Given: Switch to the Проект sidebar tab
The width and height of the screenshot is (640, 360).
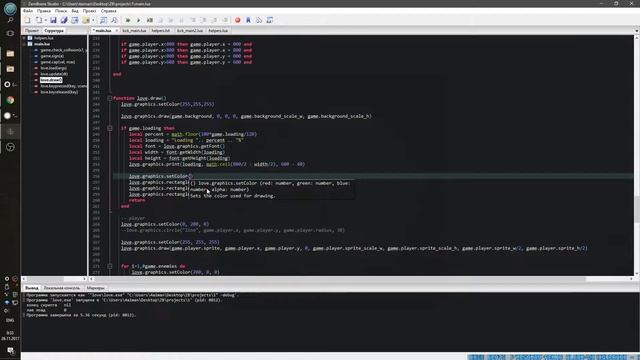Looking at the screenshot, I should 32,31.
